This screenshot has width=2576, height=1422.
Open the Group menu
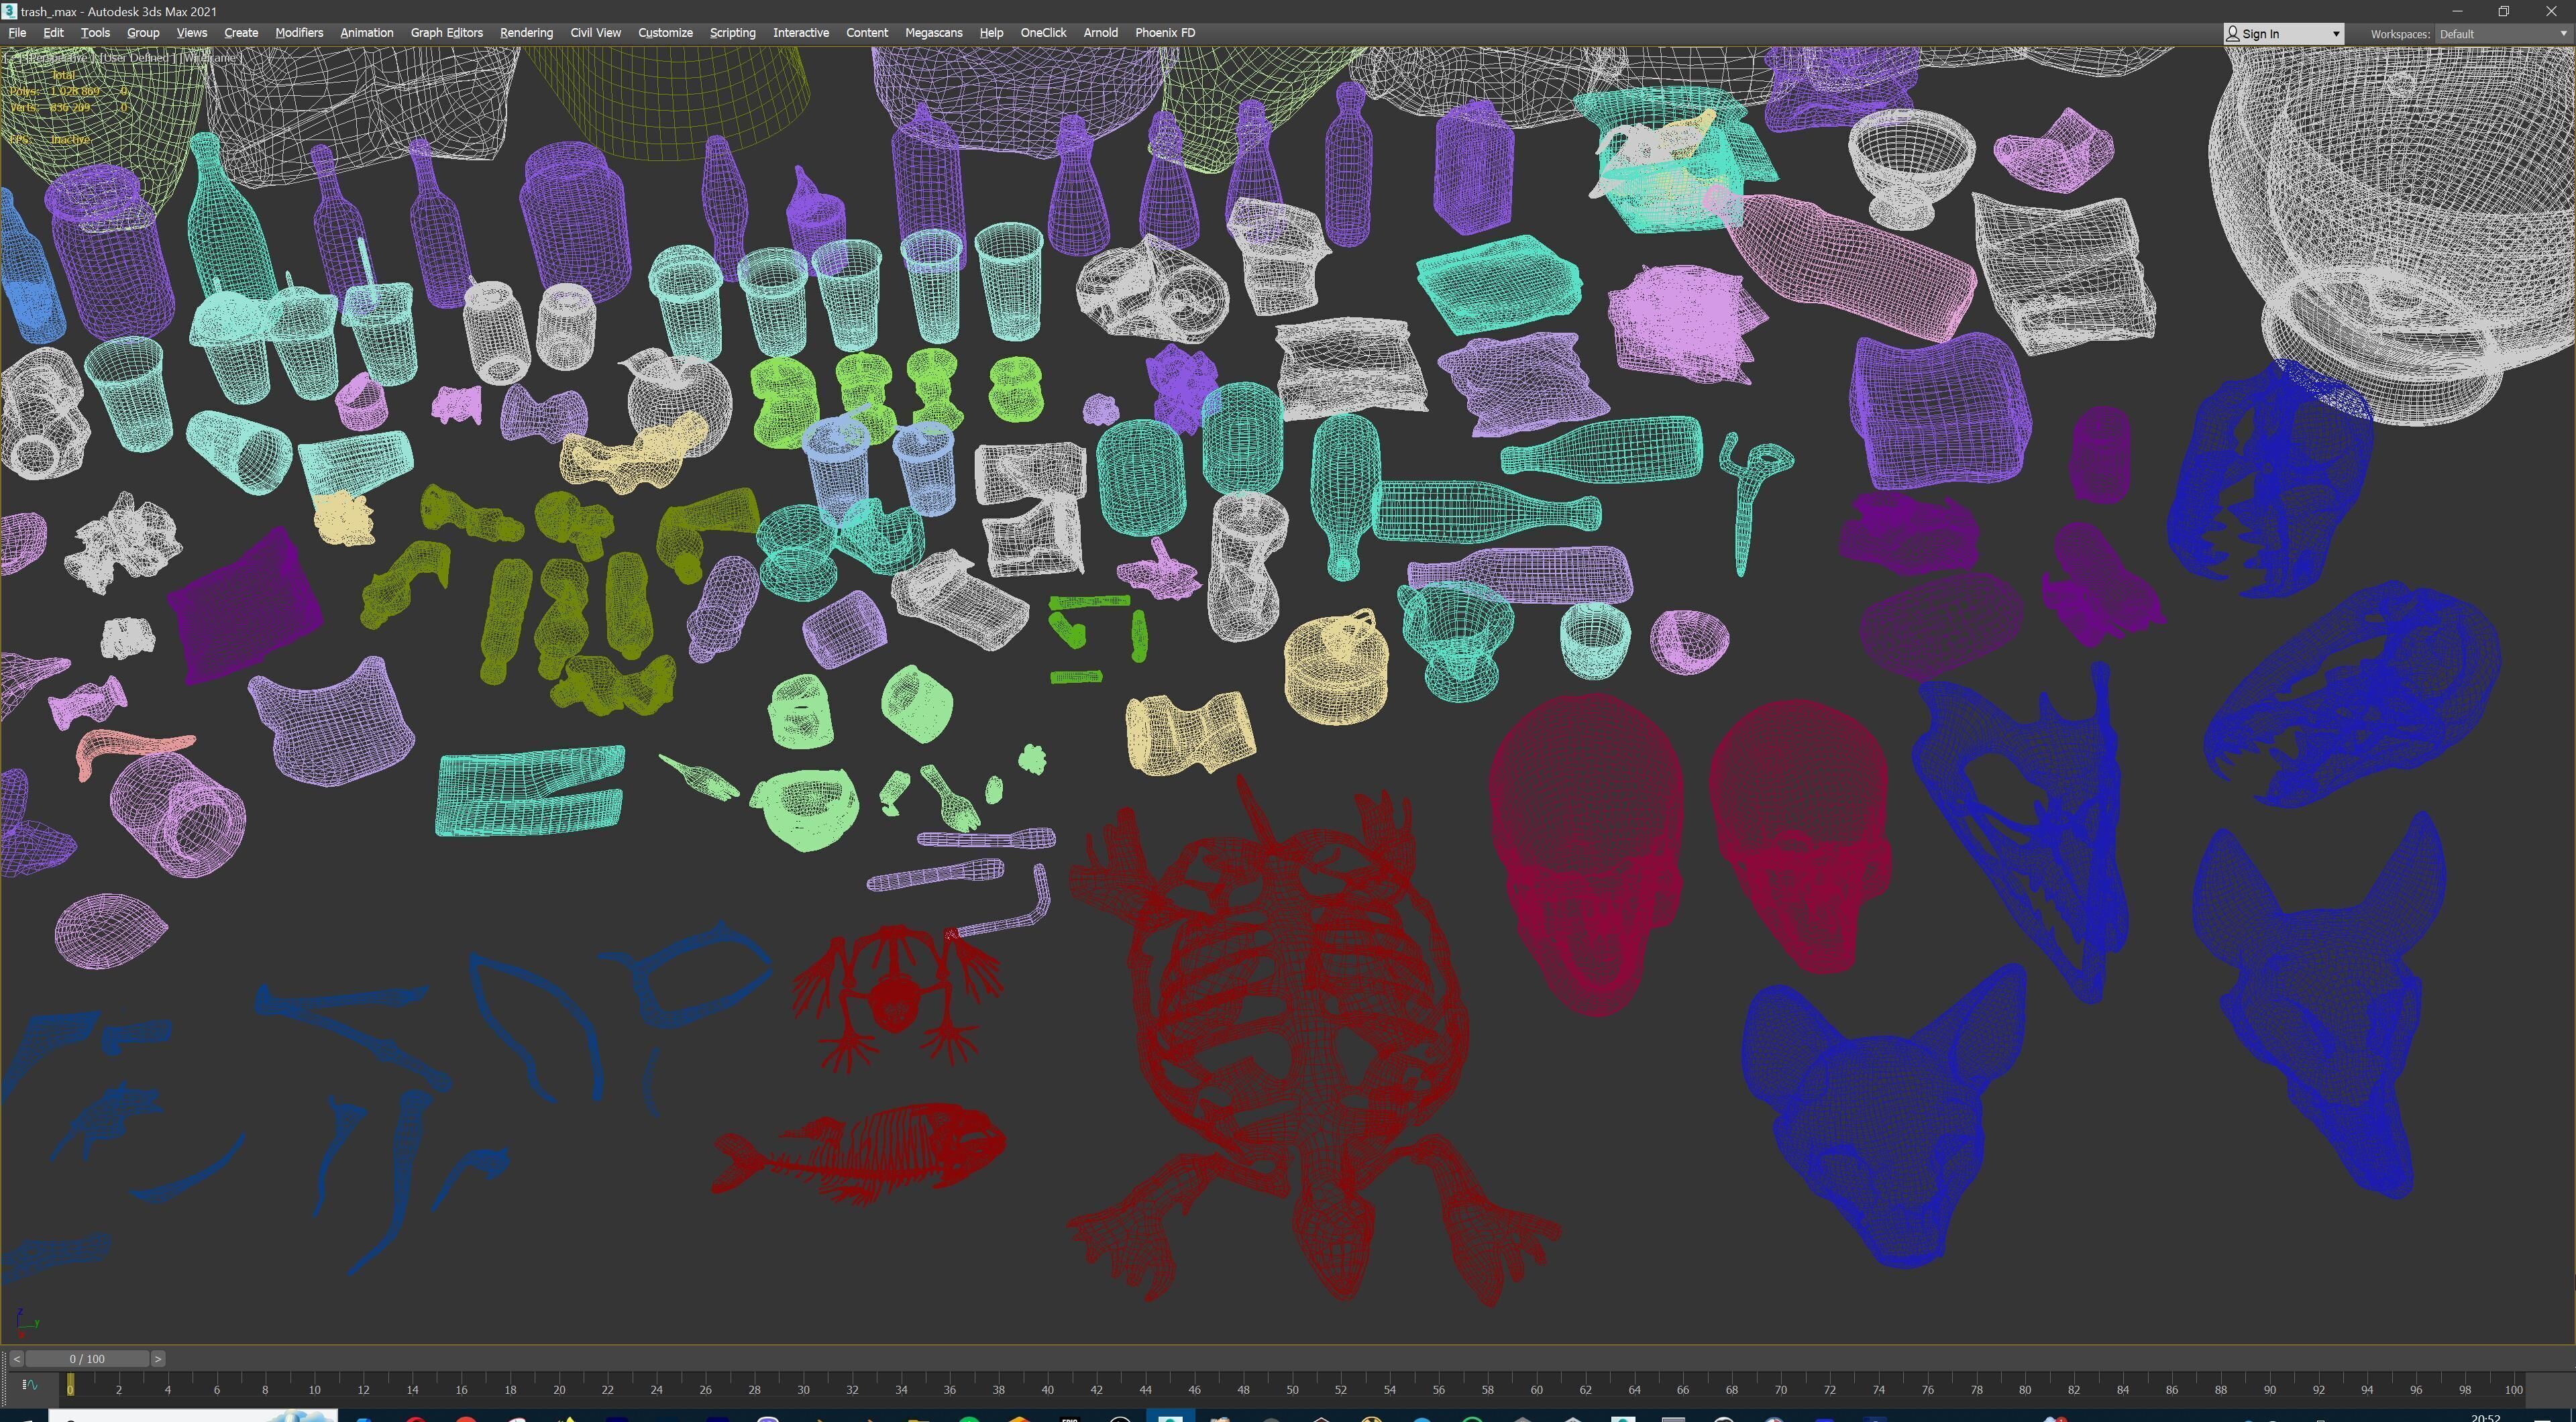(143, 33)
